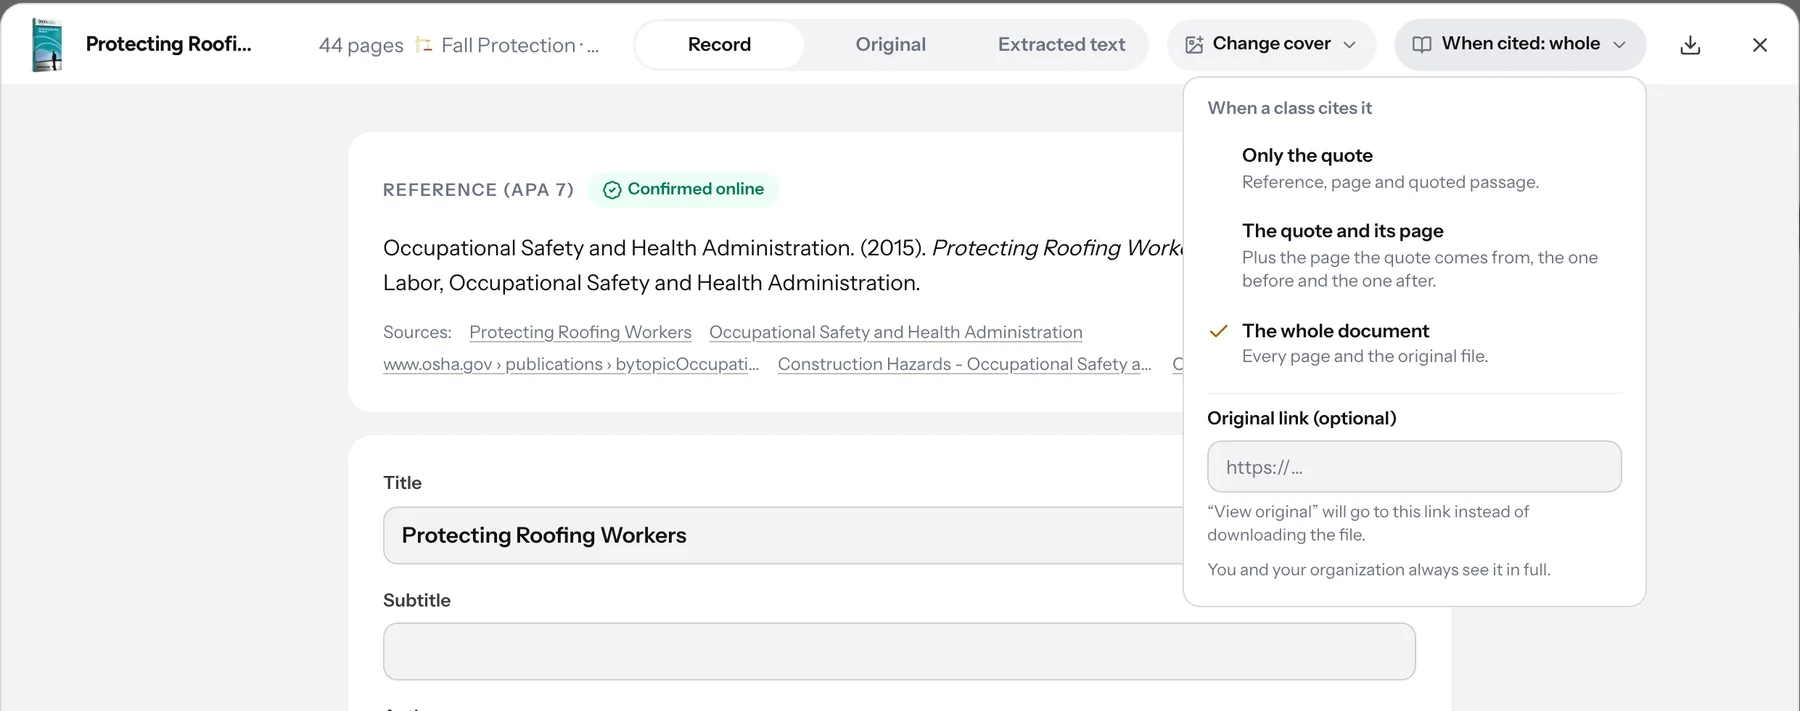Open the Protecting Roofing Workers source link

click(x=580, y=332)
